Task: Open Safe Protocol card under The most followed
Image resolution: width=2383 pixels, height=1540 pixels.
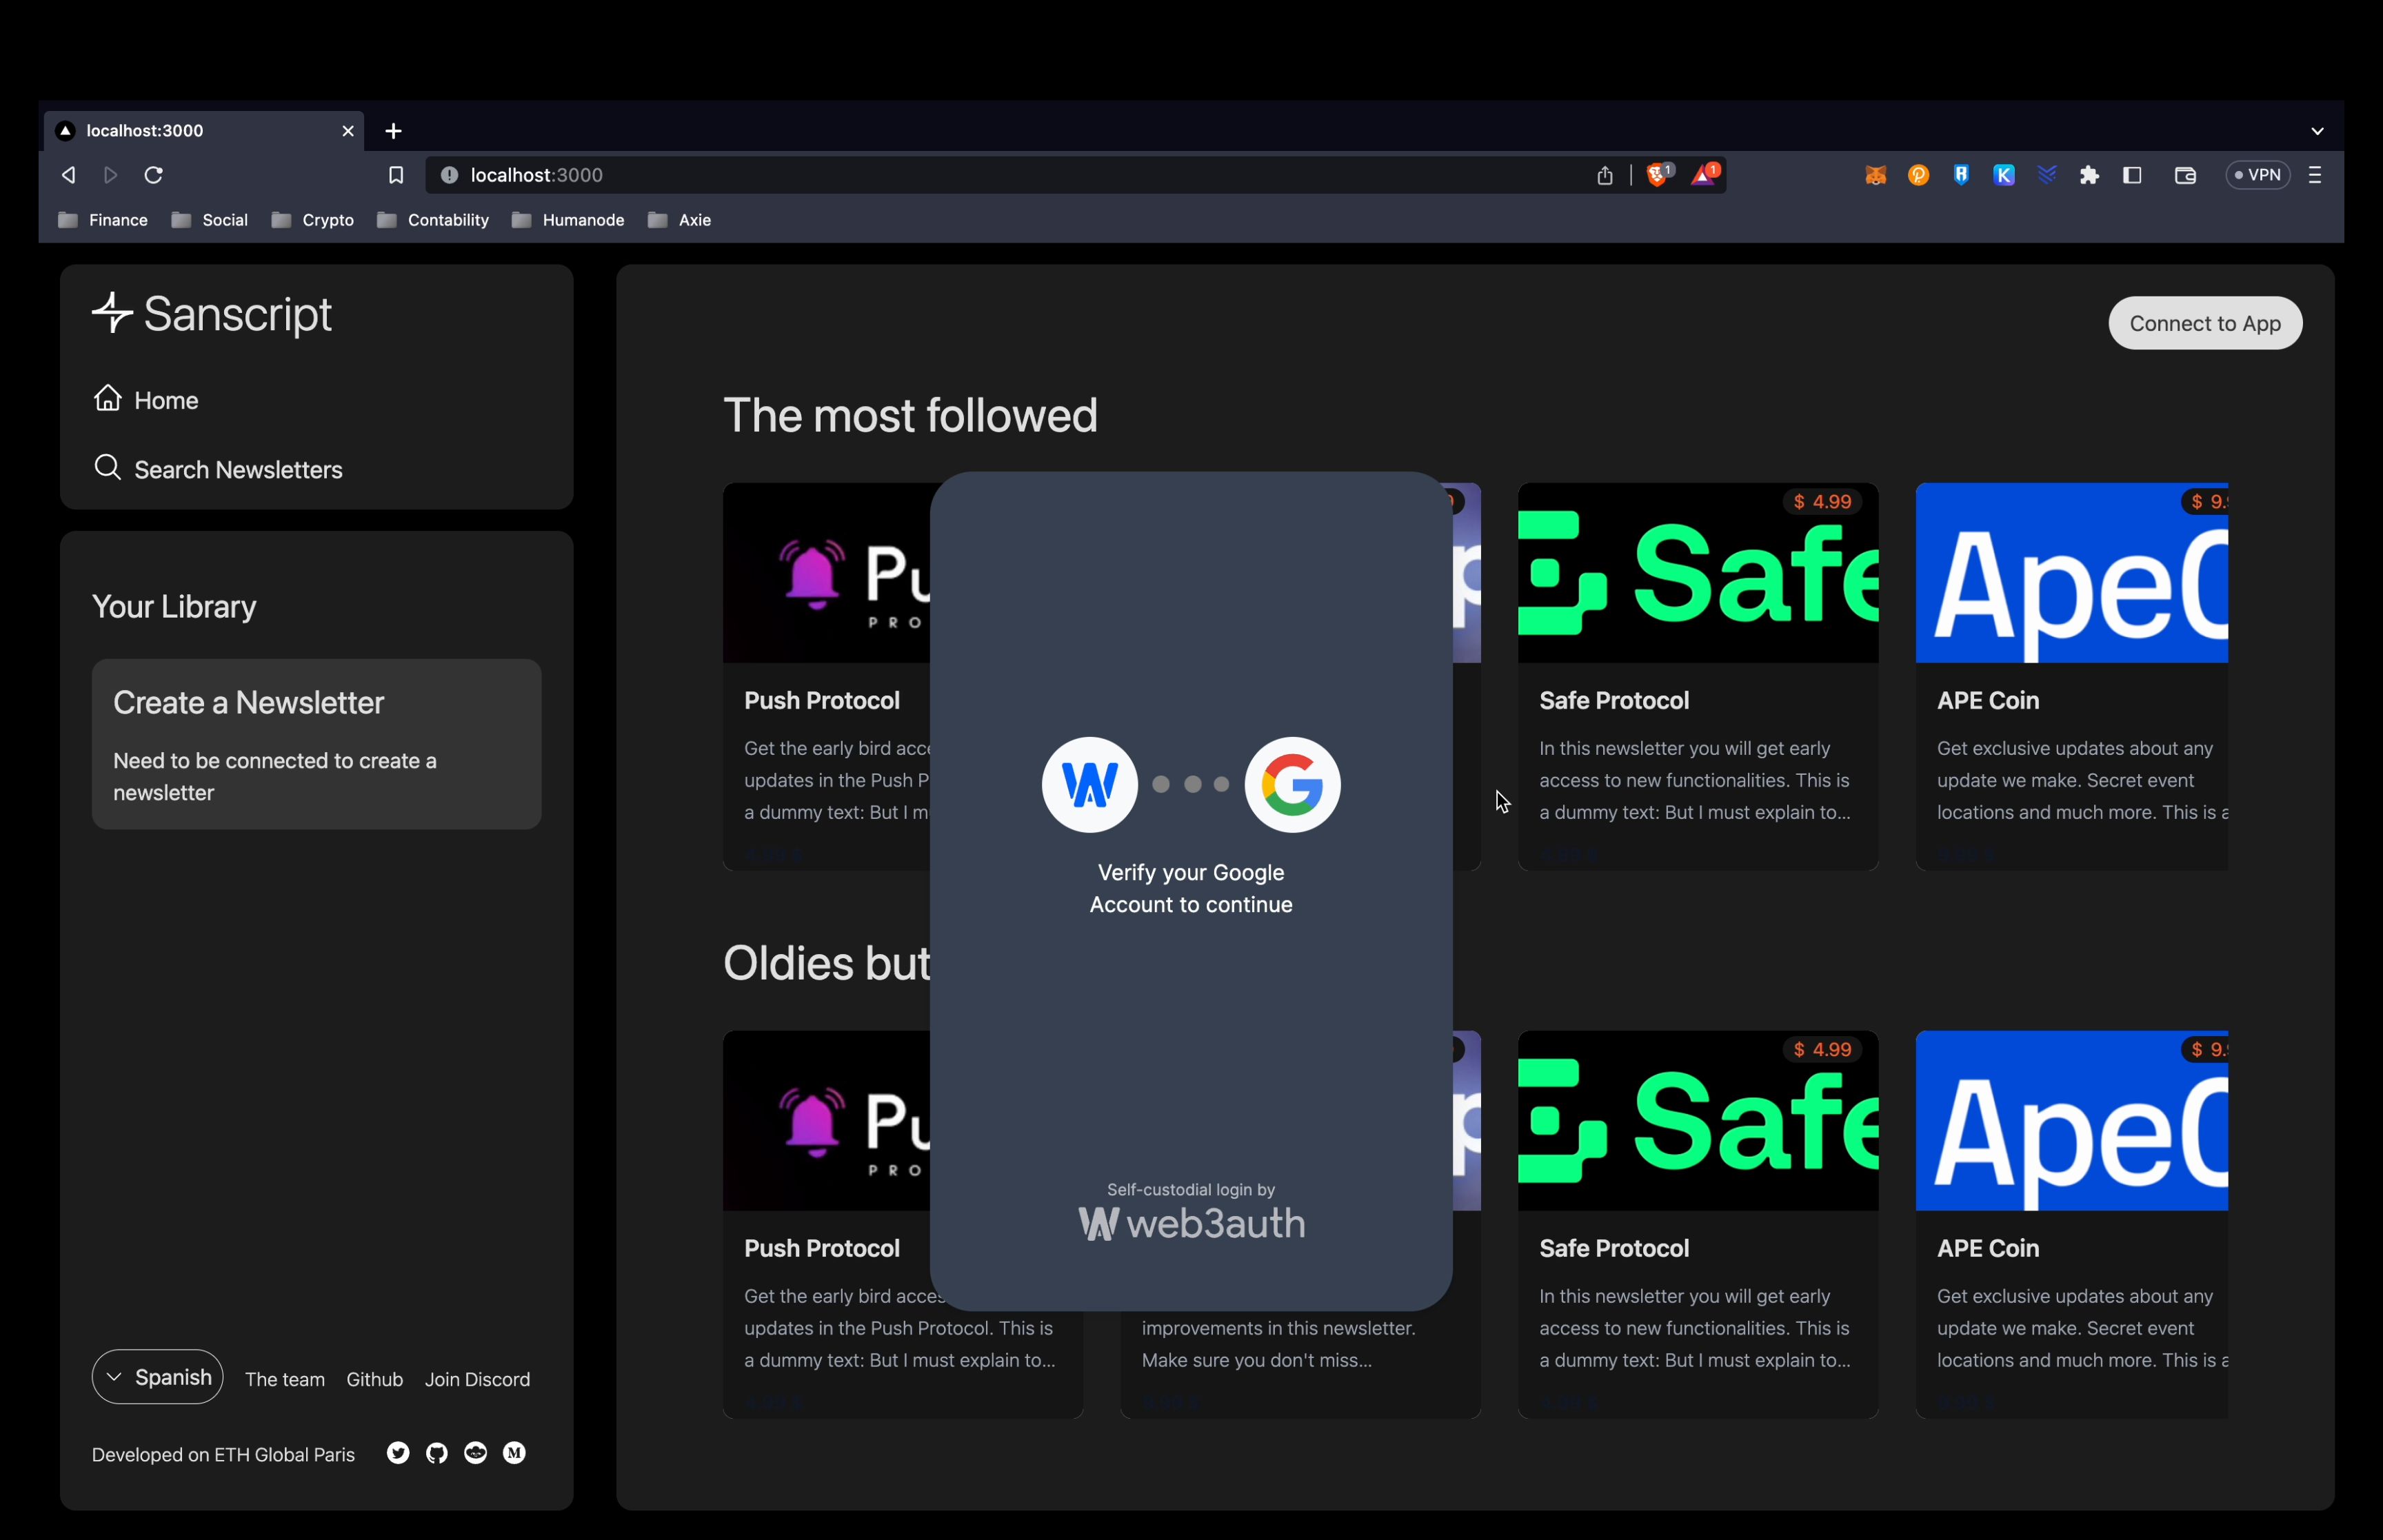Action: (x=1697, y=677)
